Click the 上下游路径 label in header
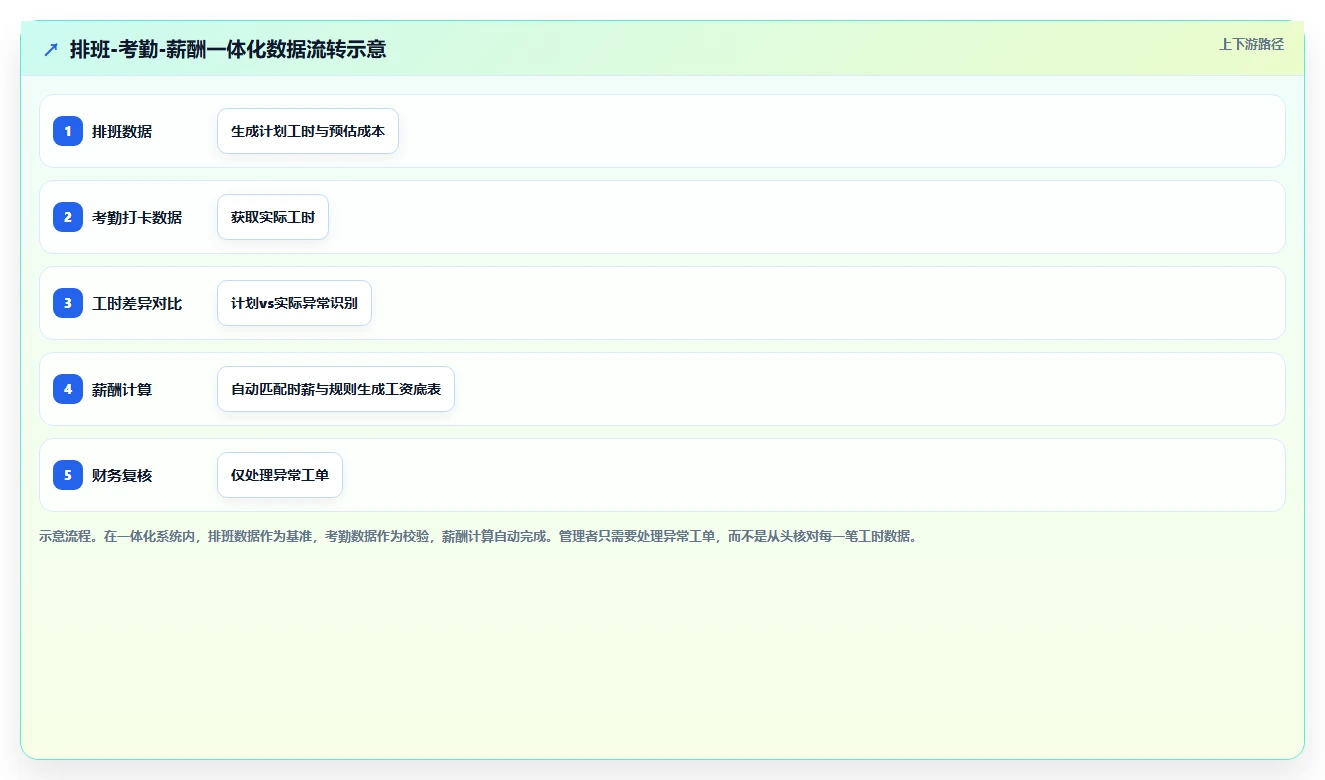 coord(1251,44)
